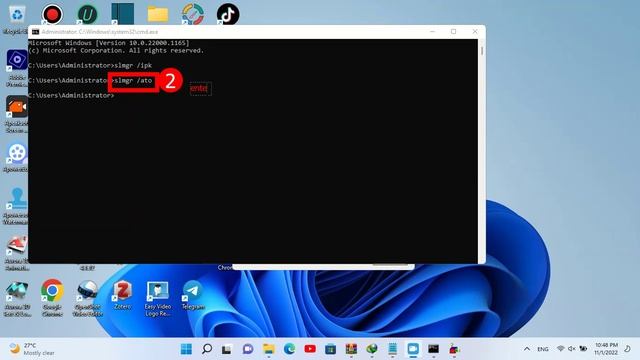This screenshot has height=360, width=640.
Task: Change the ENG input language
Action: pos(542,349)
